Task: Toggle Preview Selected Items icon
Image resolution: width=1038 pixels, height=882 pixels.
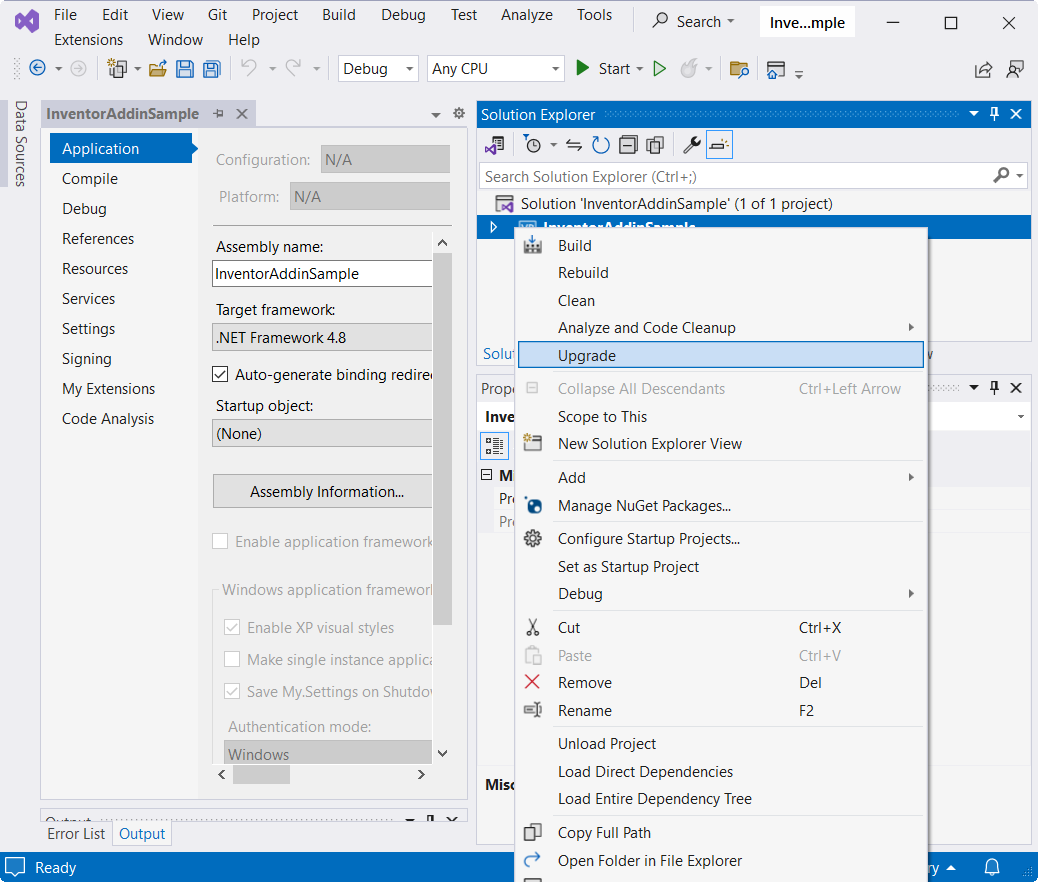Action: coord(719,145)
